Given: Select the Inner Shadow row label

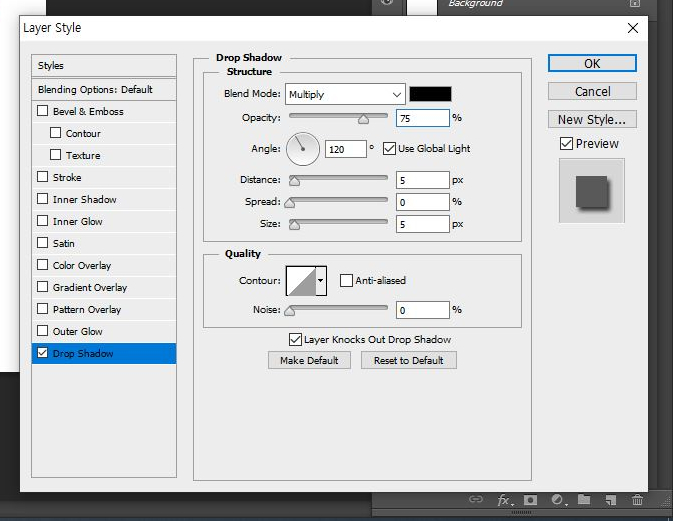Looking at the screenshot, I should coord(85,200).
